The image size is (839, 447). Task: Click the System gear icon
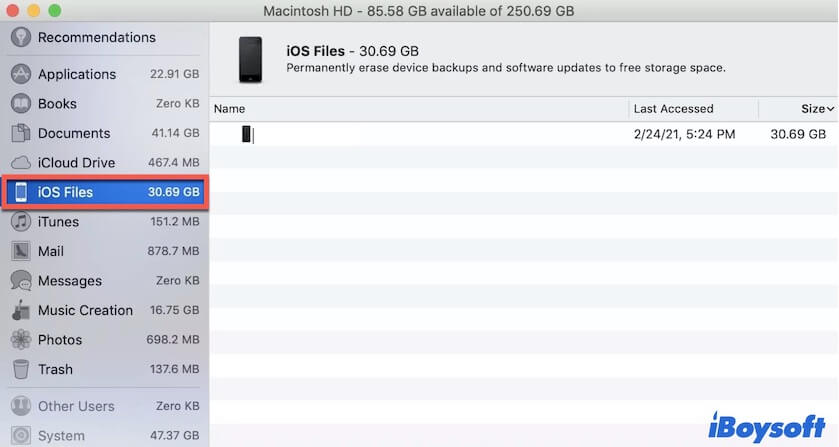21,435
